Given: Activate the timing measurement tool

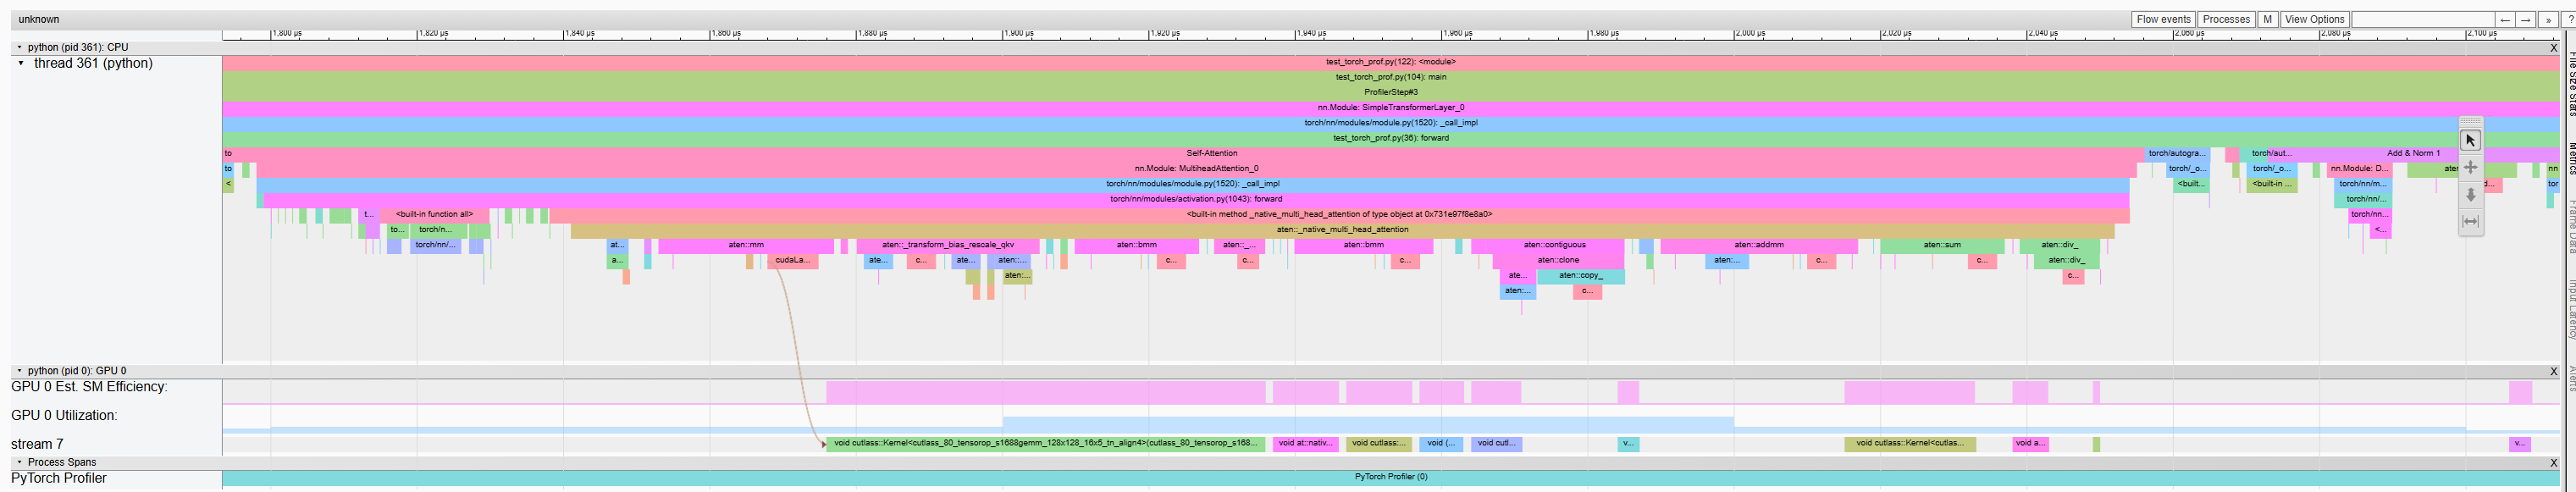Looking at the screenshot, I should point(2470,221).
